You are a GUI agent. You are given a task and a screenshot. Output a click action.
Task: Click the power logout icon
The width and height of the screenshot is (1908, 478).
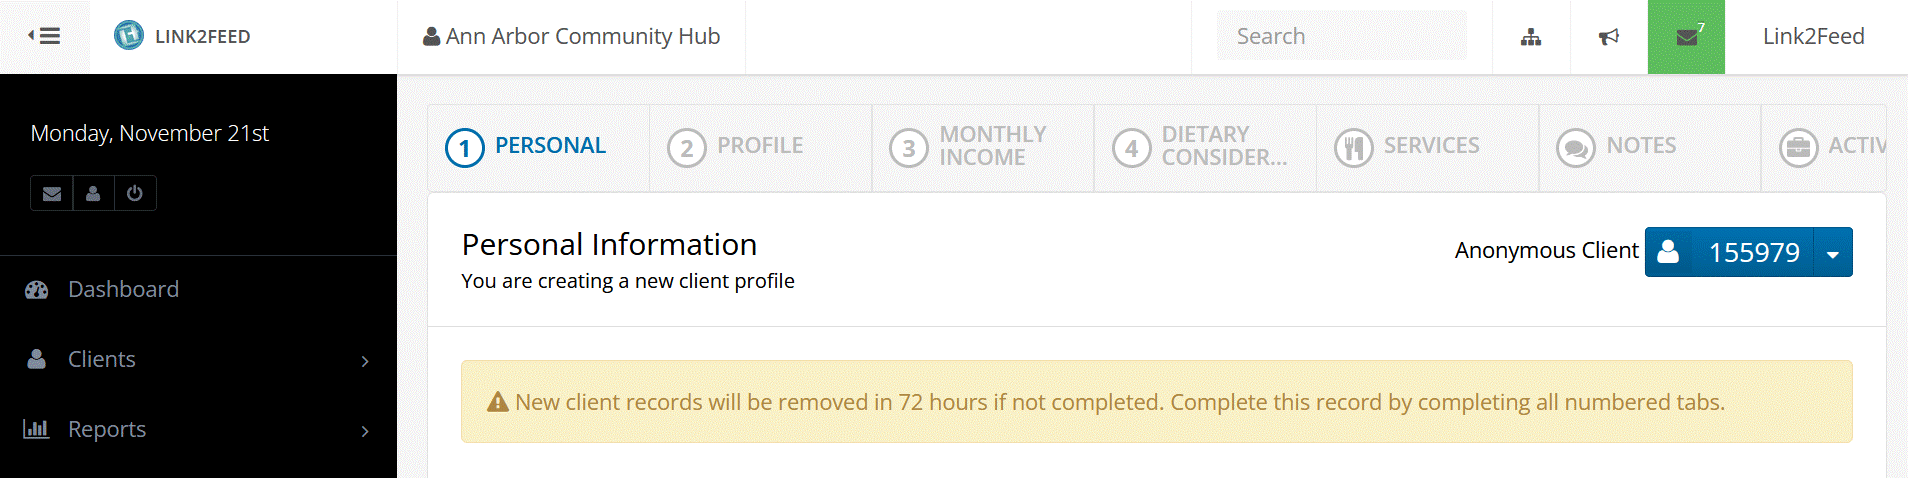pyautogui.click(x=135, y=194)
